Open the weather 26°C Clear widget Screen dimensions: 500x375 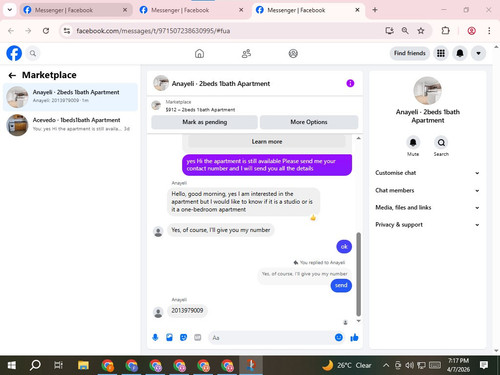coord(347,365)
